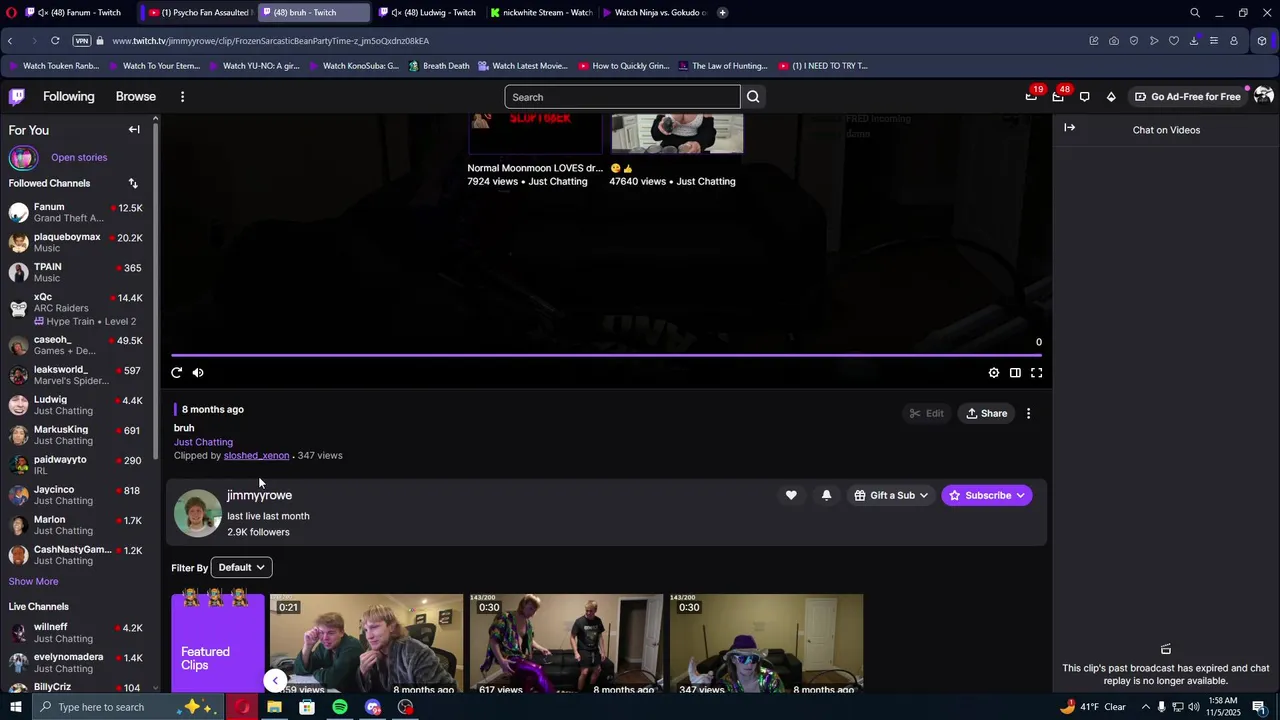Open the user profile avatar menu
Viewport: 1280px width, 720px height.
pos(1263,96)
